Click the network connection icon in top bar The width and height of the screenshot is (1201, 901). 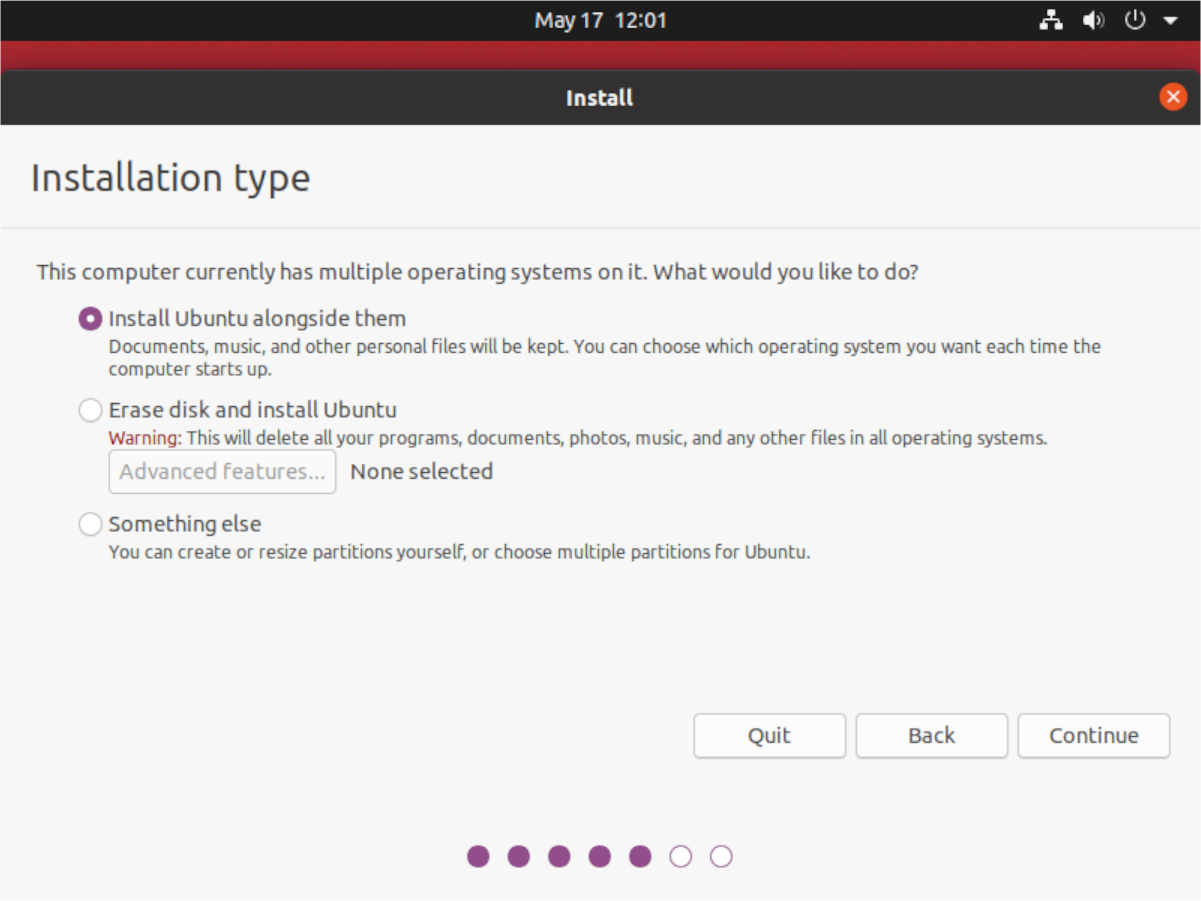[1051, 20]
